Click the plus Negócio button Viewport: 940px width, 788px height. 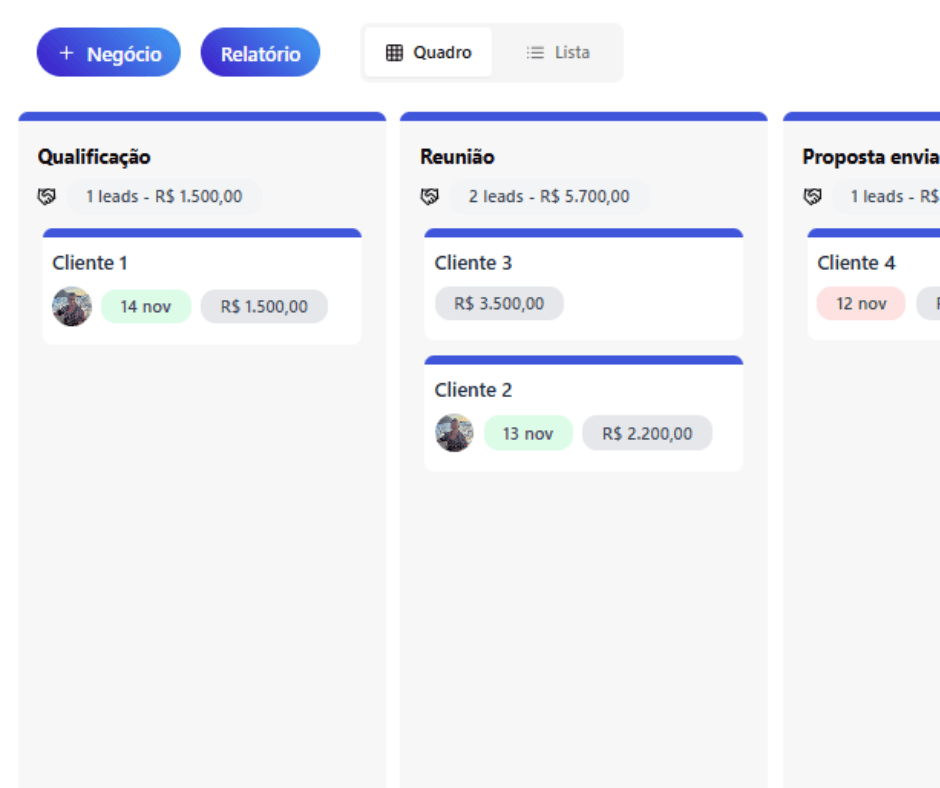[109, 53]
